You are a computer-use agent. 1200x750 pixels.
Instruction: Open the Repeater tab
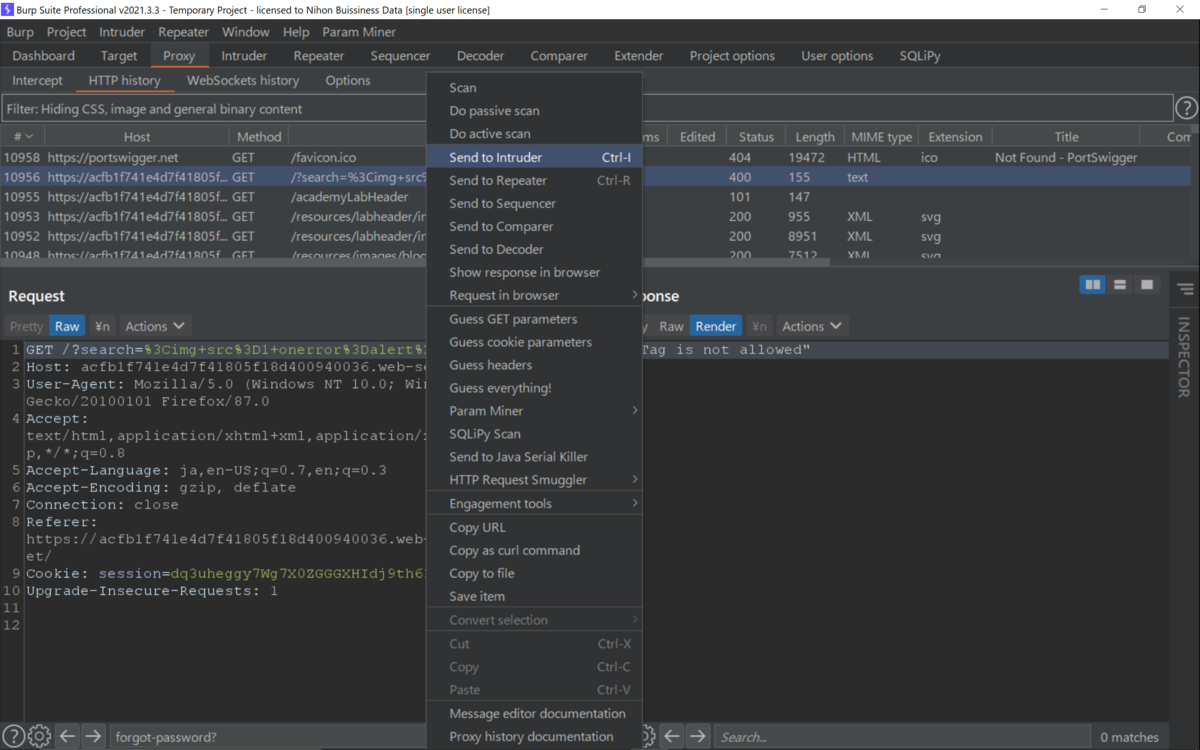coord(319,56)
